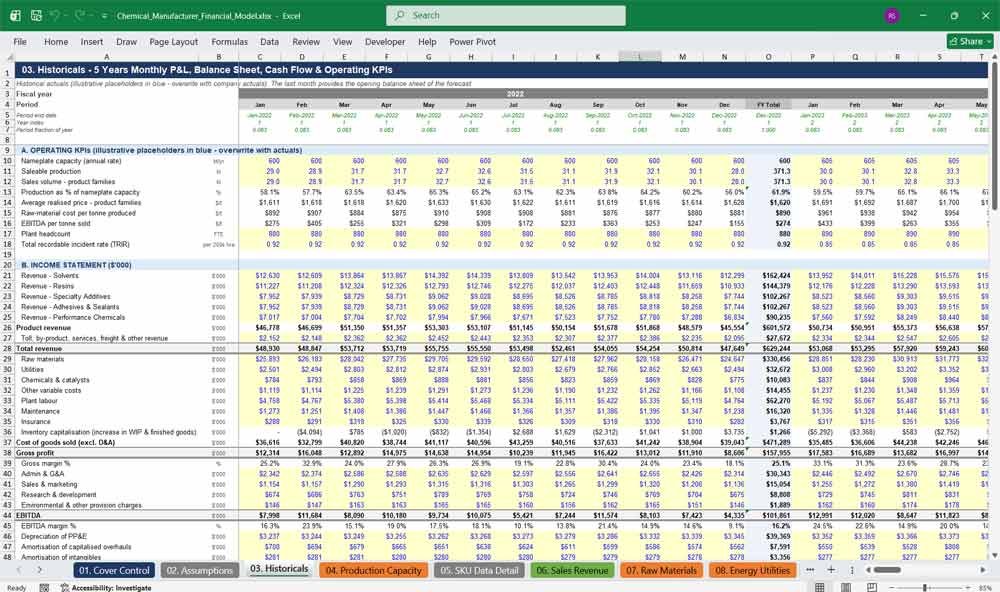Viewport: 1000px width, 592px height.
Task: Switch to 05. SKU Data Detail sheet
Action: pyautogui.click(x=479, y=570)
